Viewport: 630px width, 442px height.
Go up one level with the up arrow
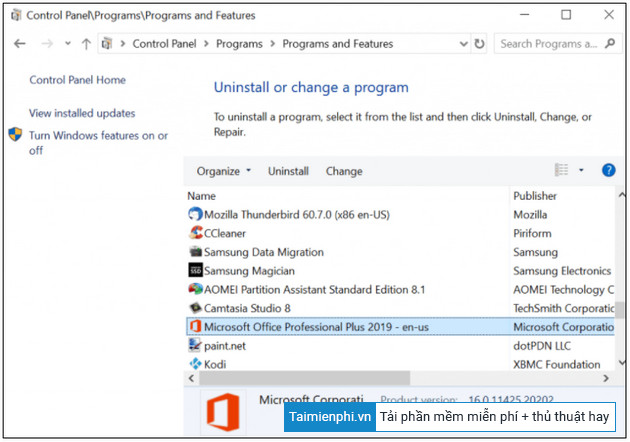pyautogui.click(x=86, y=43)
